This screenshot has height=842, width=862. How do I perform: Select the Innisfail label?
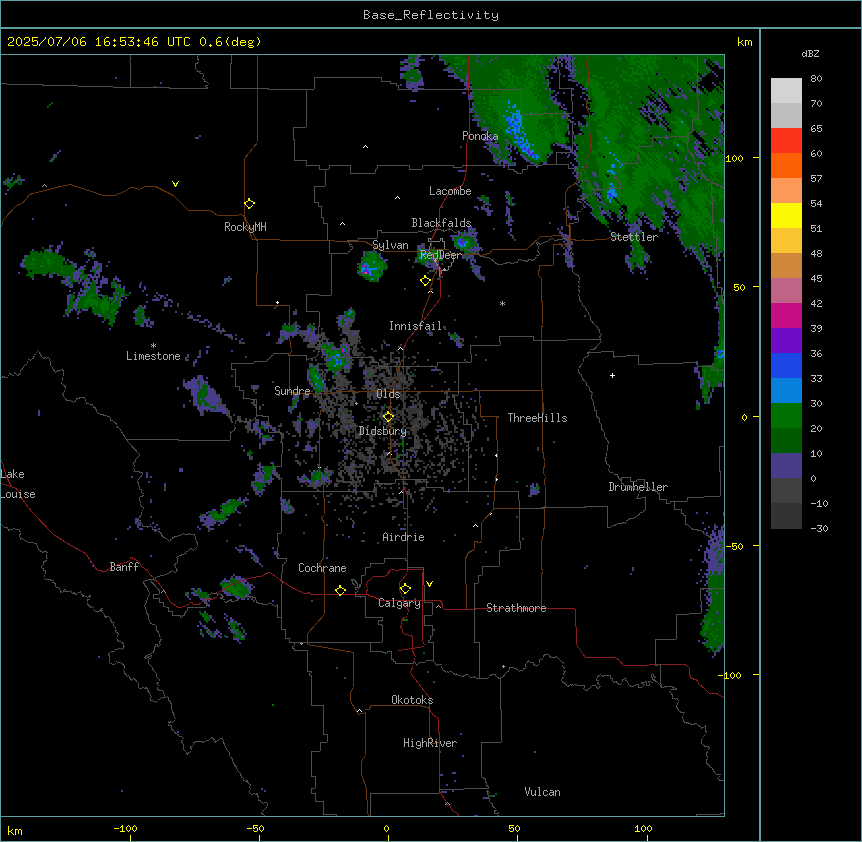click(x=415, y=326)
